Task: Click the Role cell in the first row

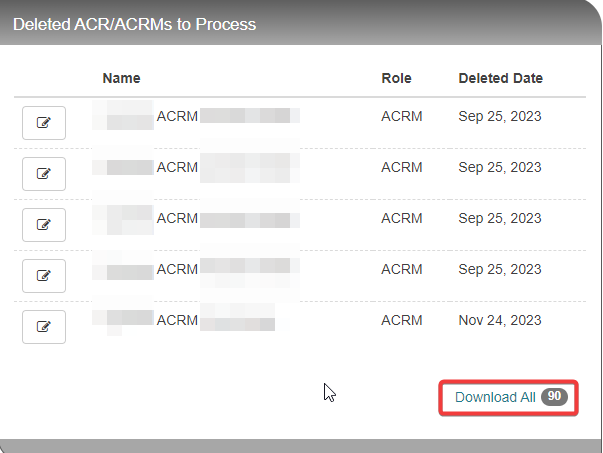Action: (x=402, y=116)
